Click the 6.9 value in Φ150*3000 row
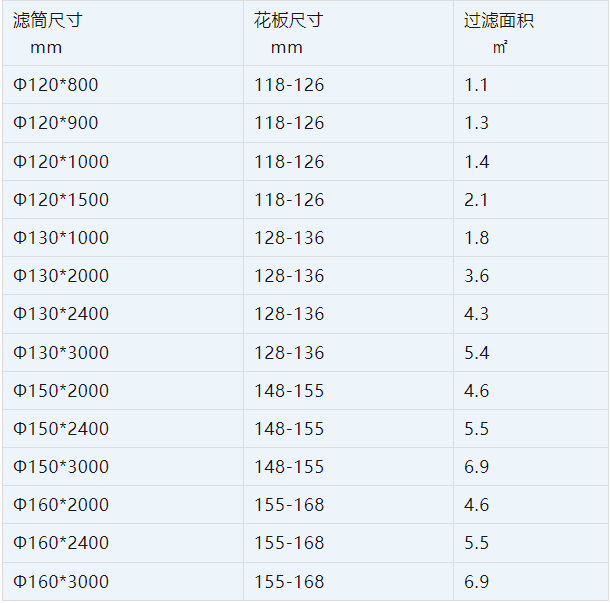610x603 pixels. tap(476, 467)
